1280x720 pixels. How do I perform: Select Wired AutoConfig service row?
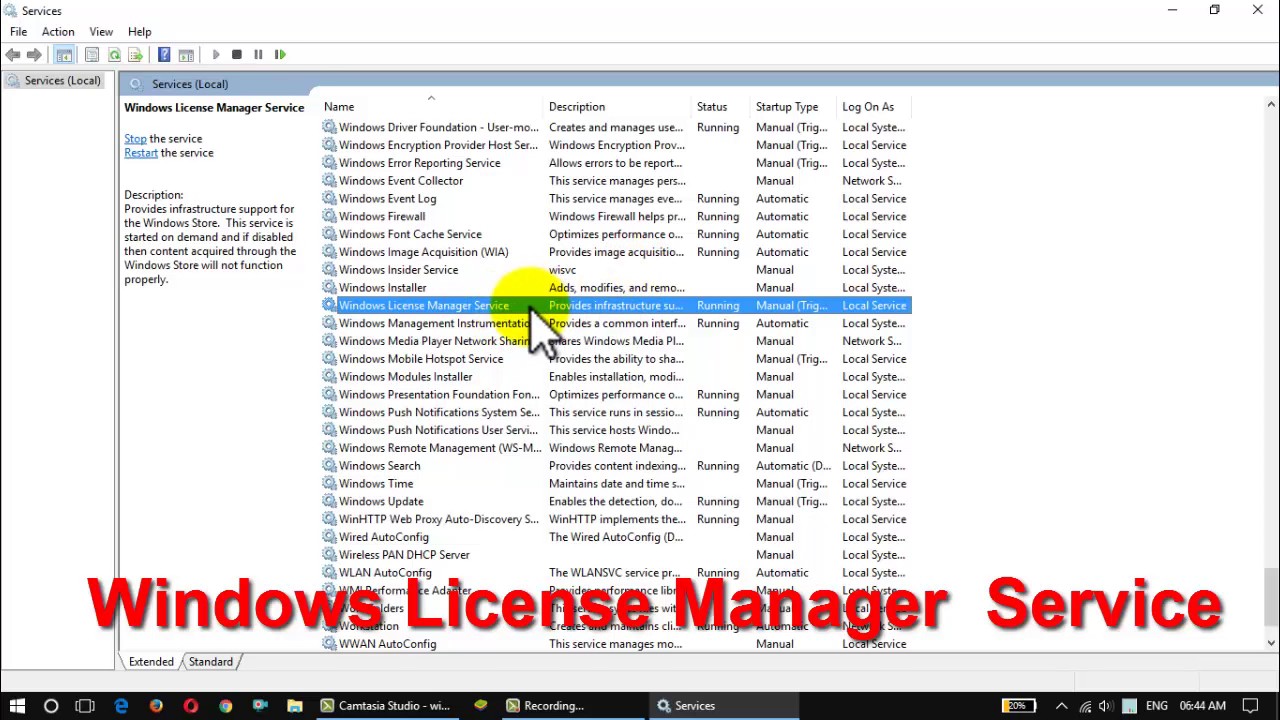click(x=615, y=537)
